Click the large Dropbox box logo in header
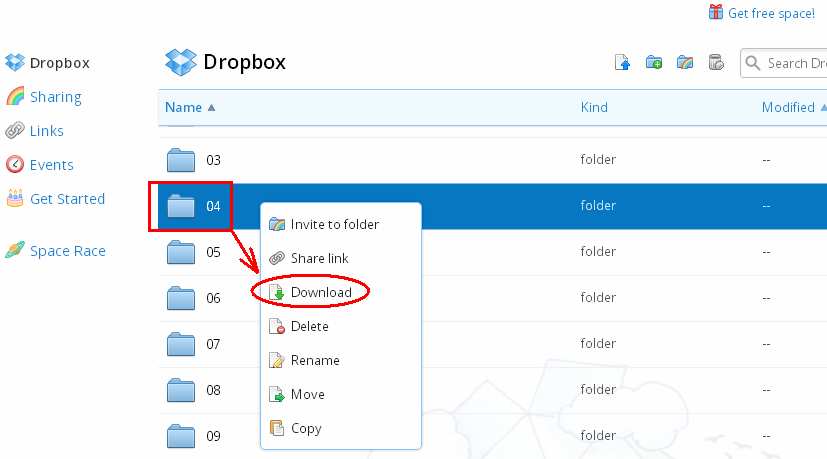 [x=181, y=62]
